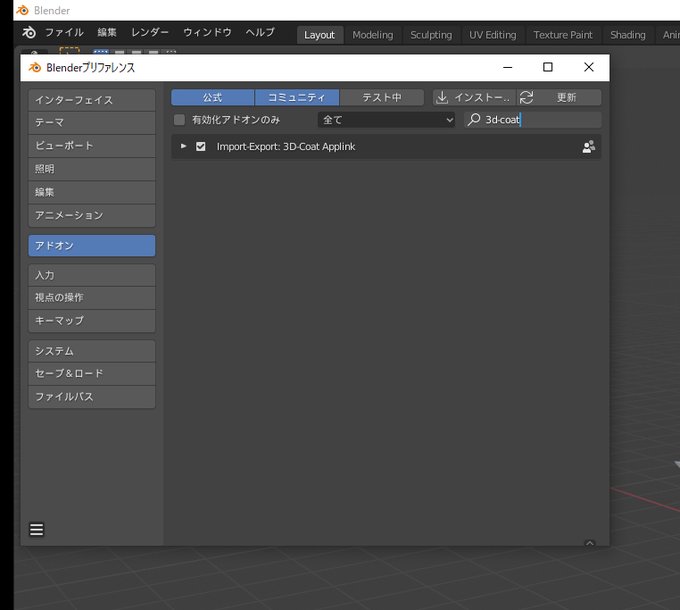Maximize the Blenderプリファレンス window

[x=548, y=67]
